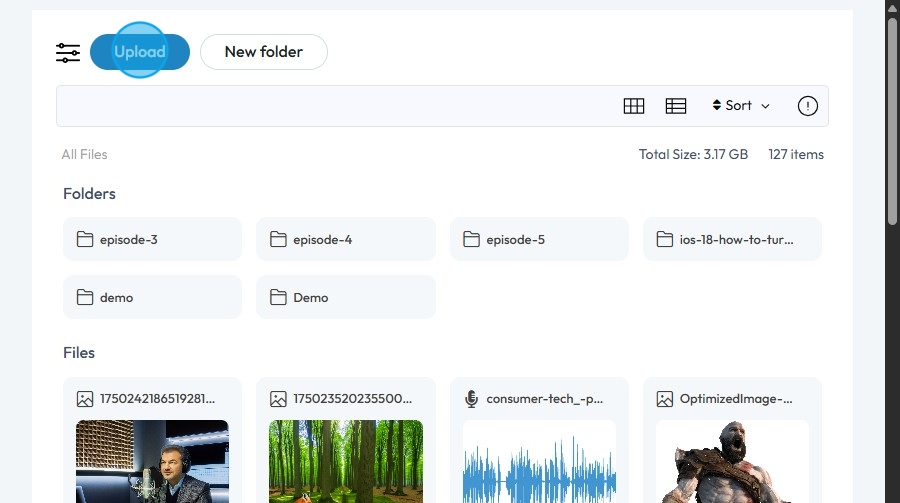
Task: Click image icon of OptimizedImage file
Action: tap(665, 399)
